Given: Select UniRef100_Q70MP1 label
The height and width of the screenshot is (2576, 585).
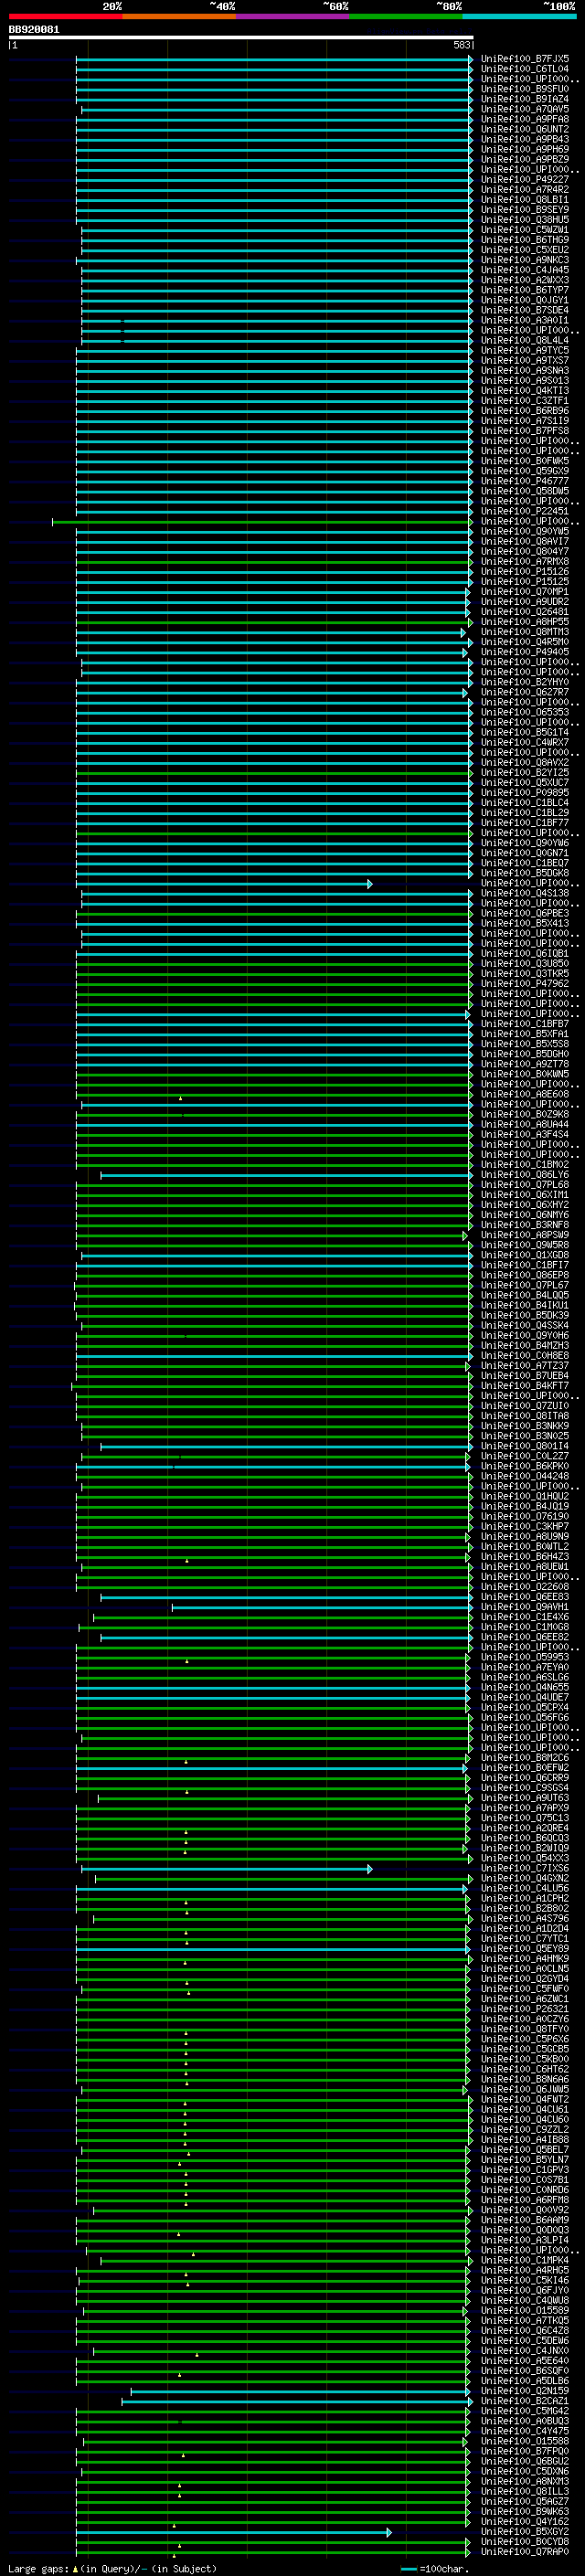Looking at the screenshot, I should coord(525,592).
